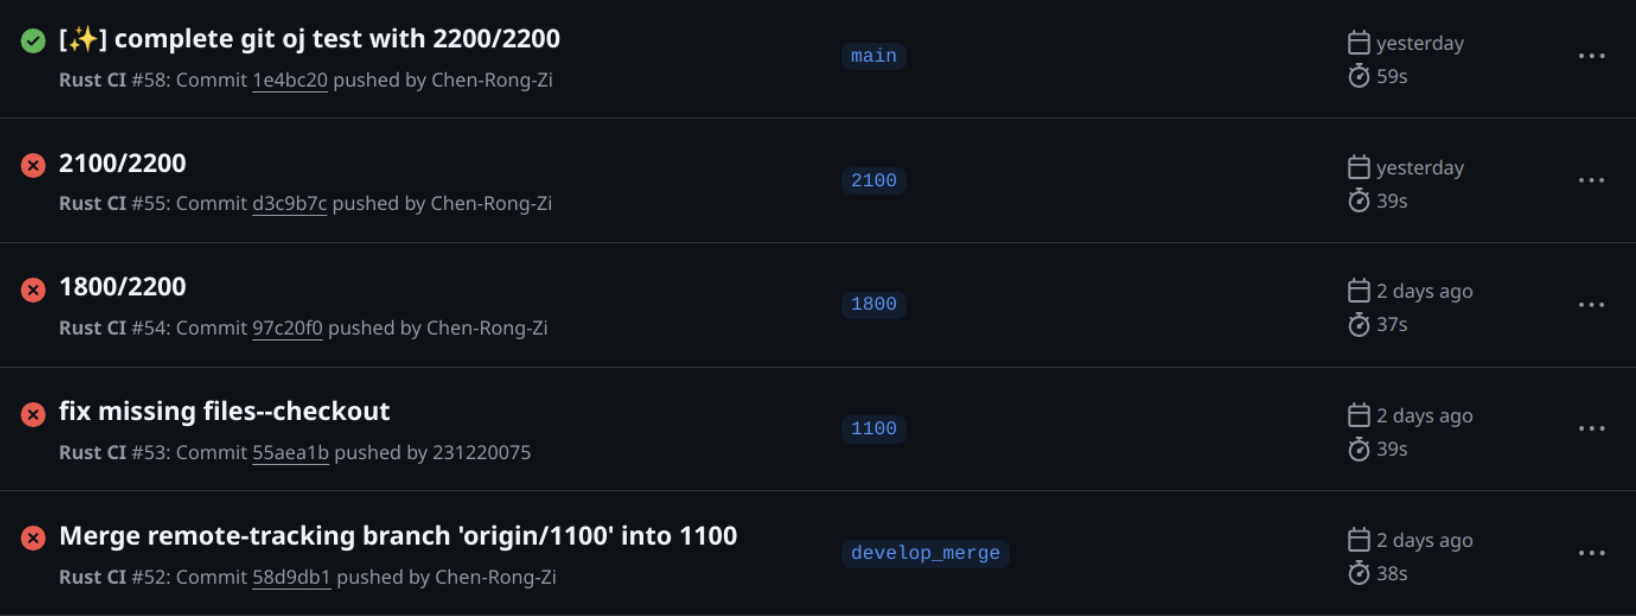Open commit 1e4bc20 link
Image resolution: width=1636 pixels, height=616 pixels.
pyautogui.click(x=290, y=80)
